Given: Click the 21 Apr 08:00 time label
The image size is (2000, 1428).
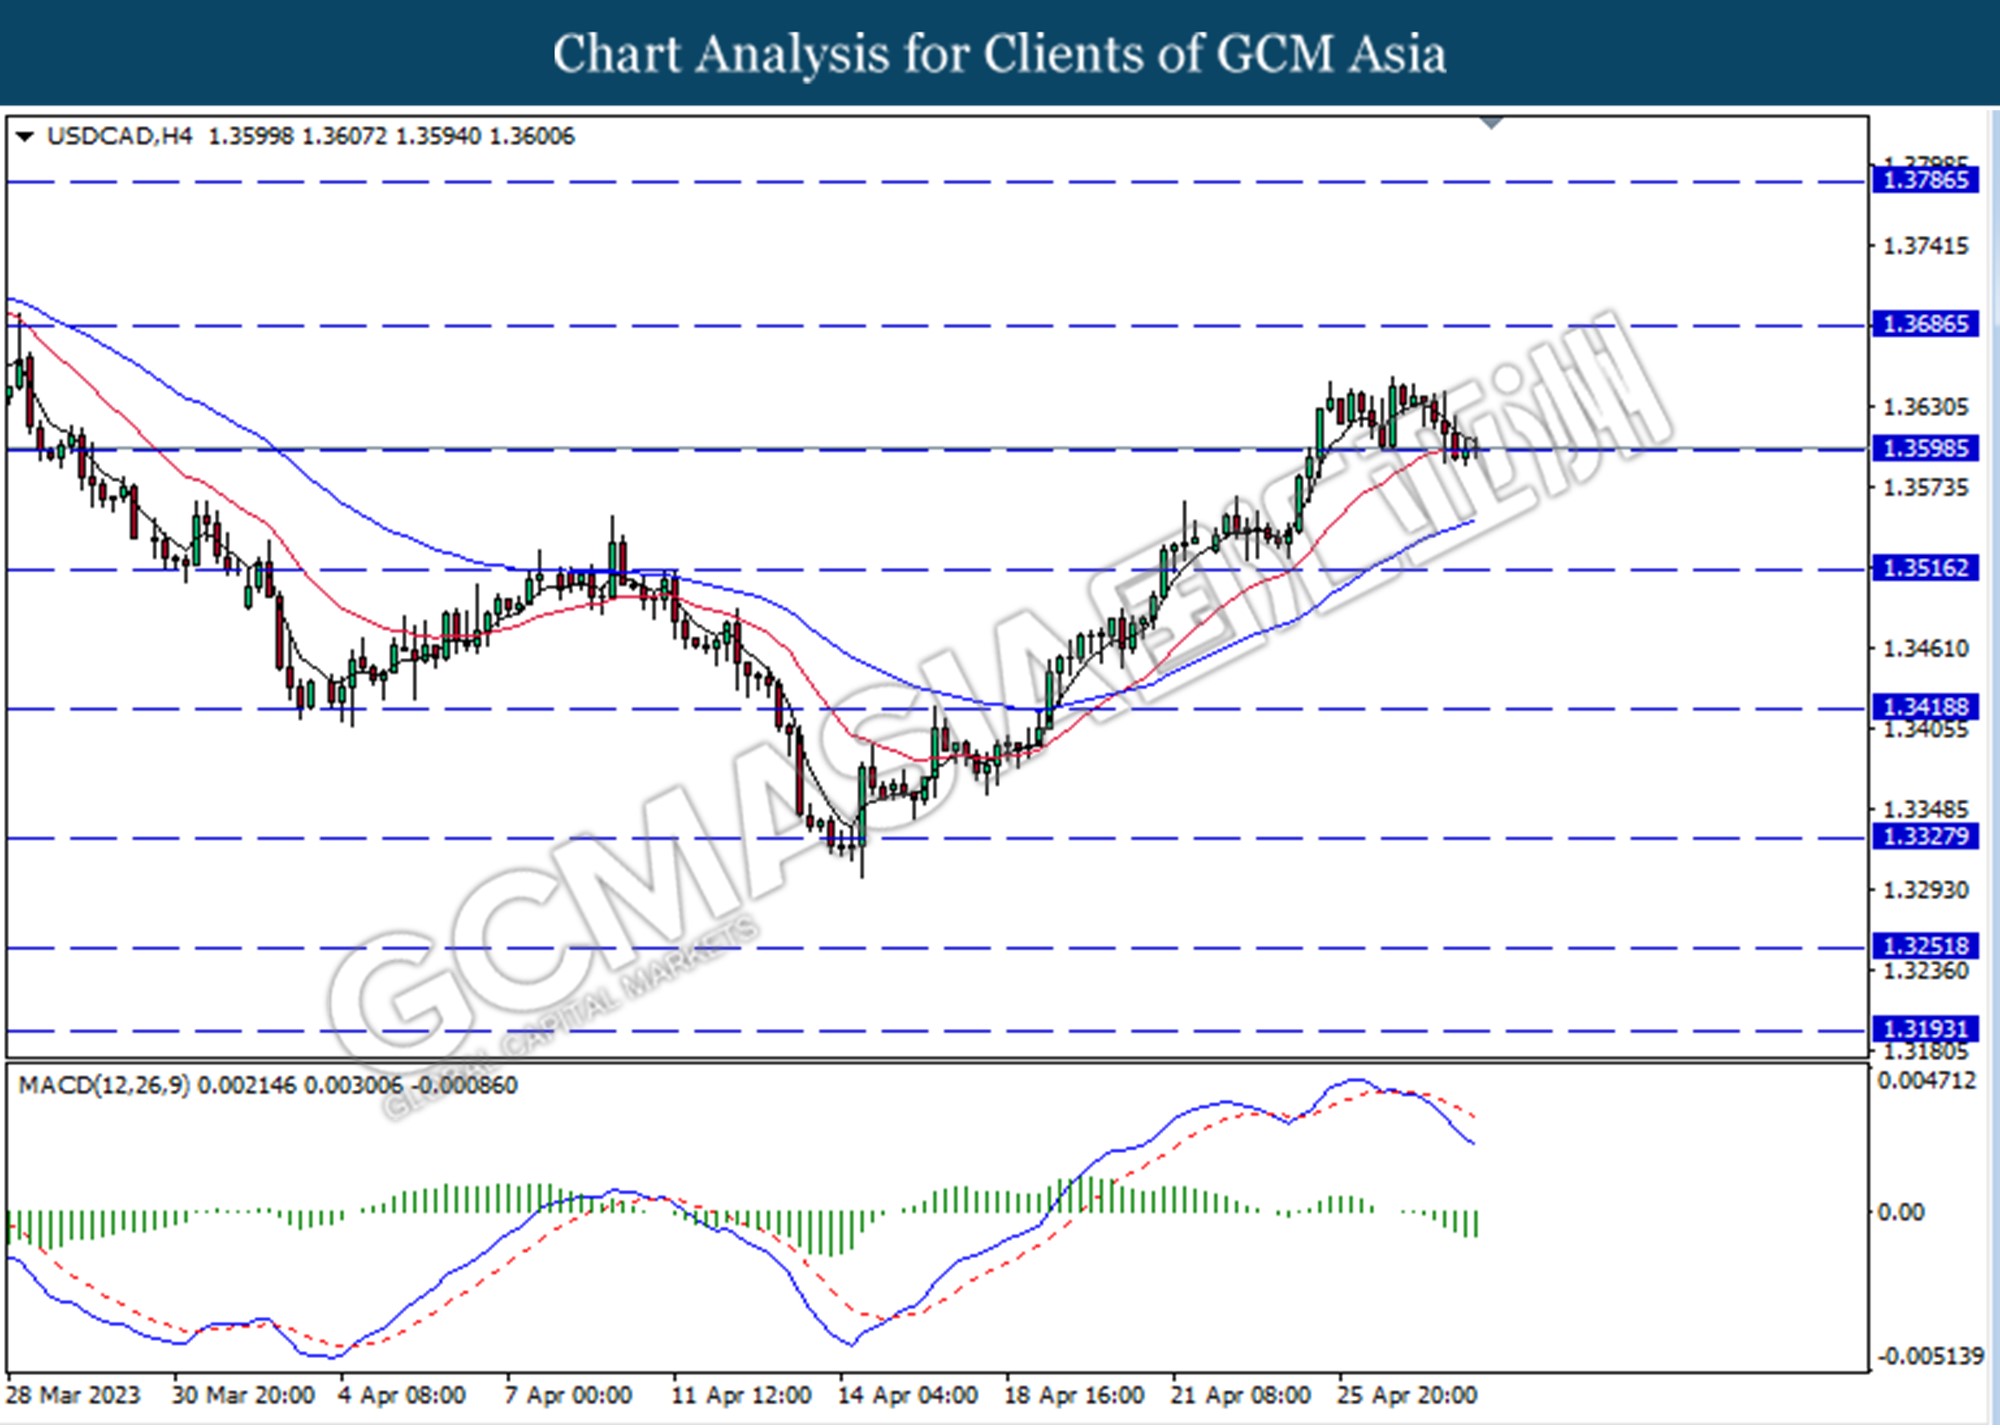Looking at the screenshot, I should point(1240,1396).
